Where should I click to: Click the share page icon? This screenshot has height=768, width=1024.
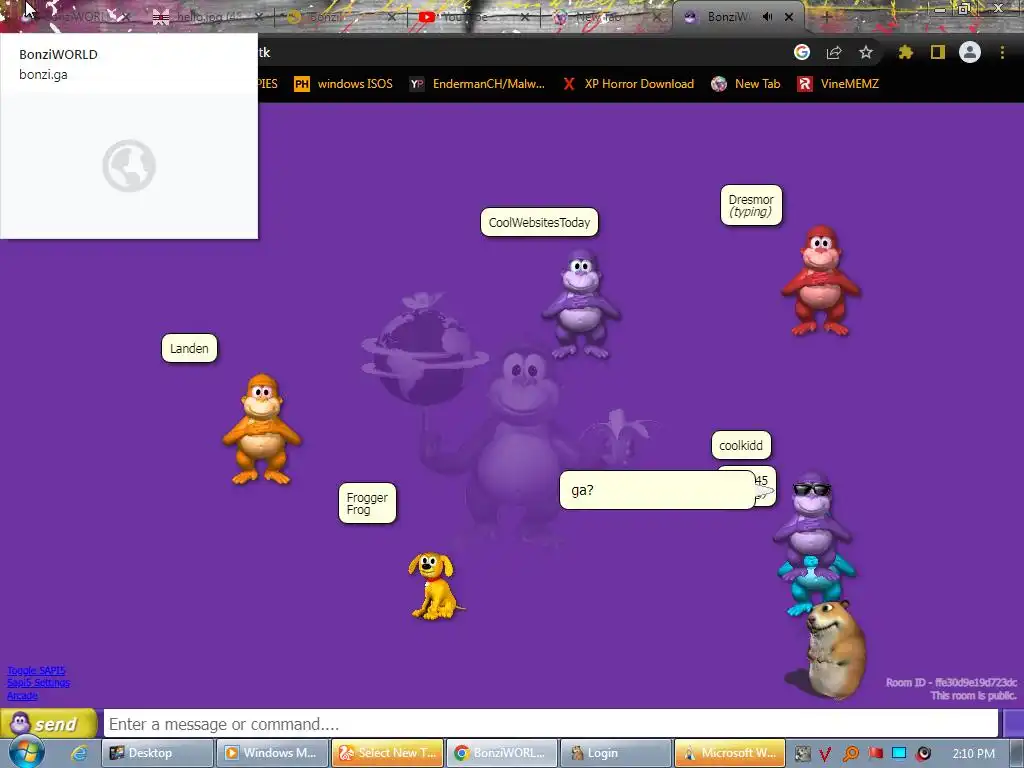click(x=834, y=52)
